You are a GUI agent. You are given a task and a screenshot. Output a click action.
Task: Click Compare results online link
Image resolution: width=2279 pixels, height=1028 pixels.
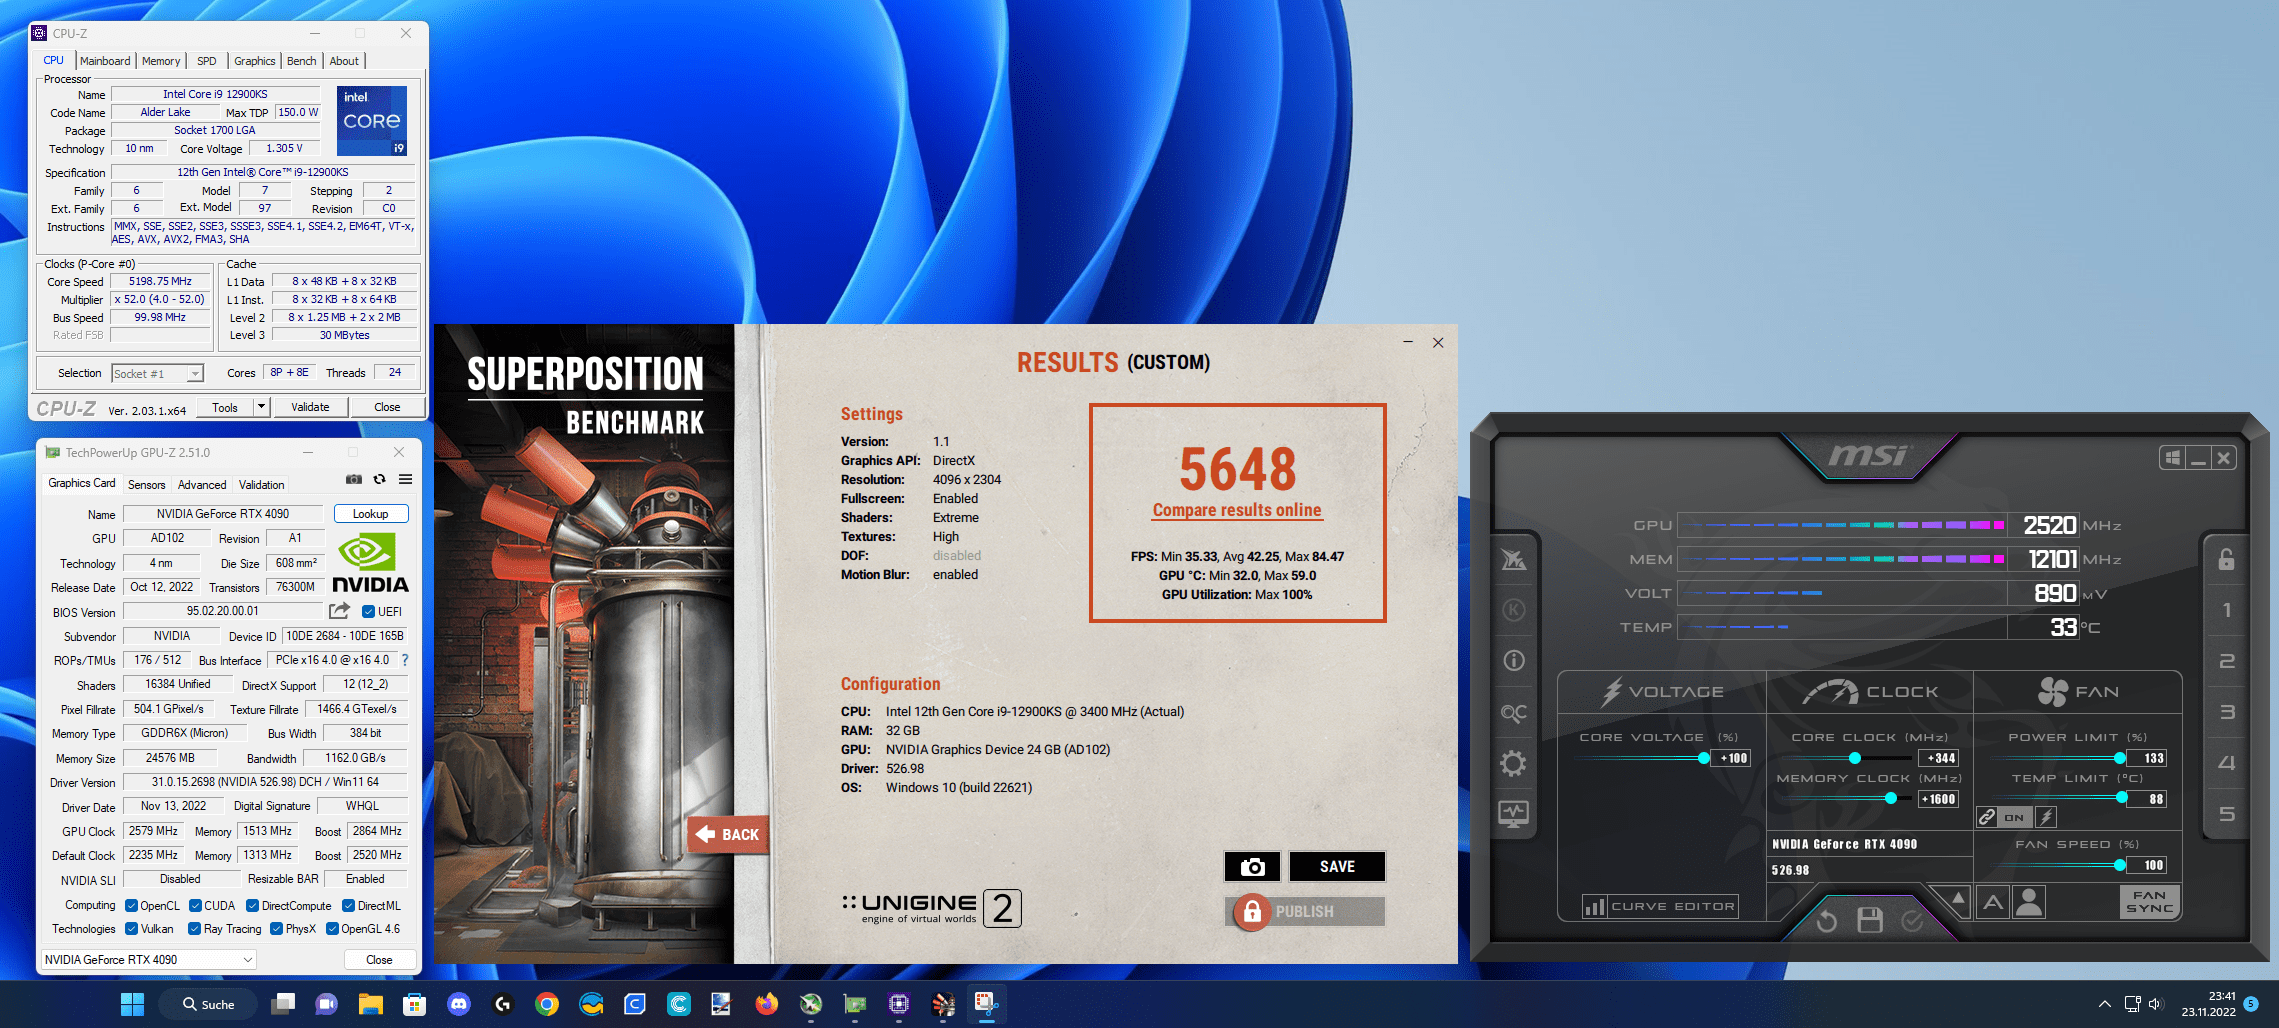(x=1237, y=510)
